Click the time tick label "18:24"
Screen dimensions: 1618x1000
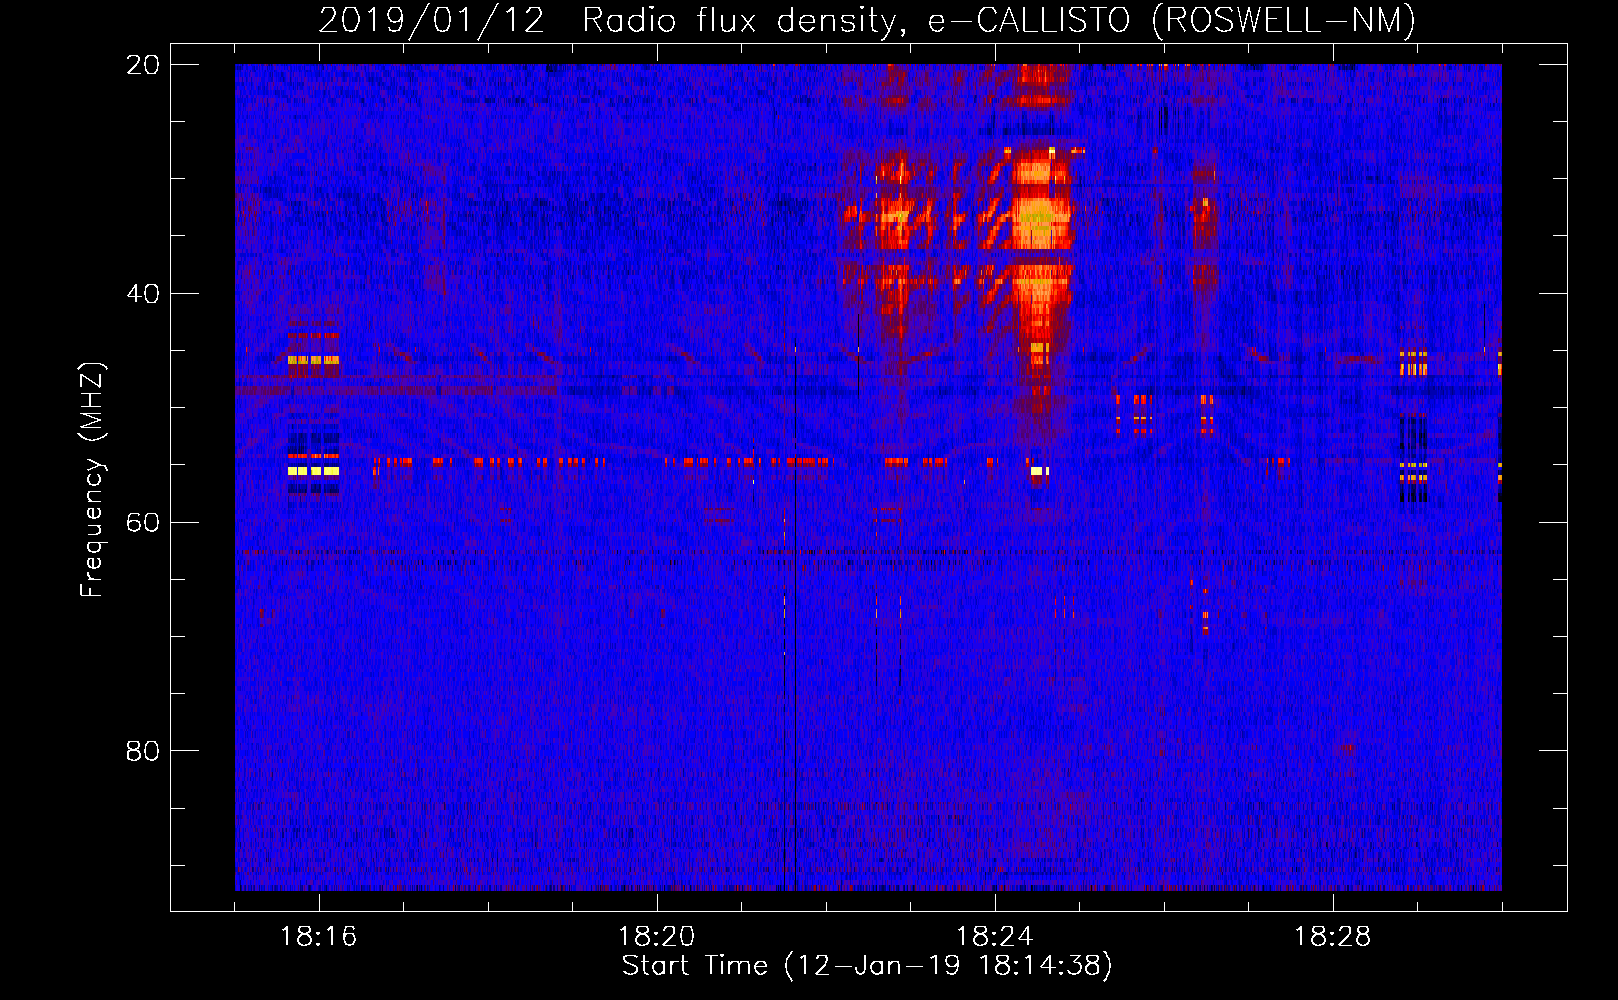tap(995, 937)
